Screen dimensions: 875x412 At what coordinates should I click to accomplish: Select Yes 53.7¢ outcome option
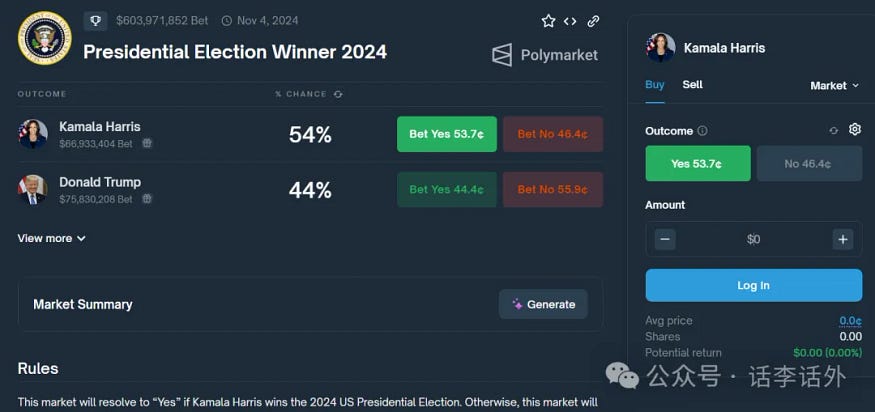pyautogui.click(x=698, y=163)
